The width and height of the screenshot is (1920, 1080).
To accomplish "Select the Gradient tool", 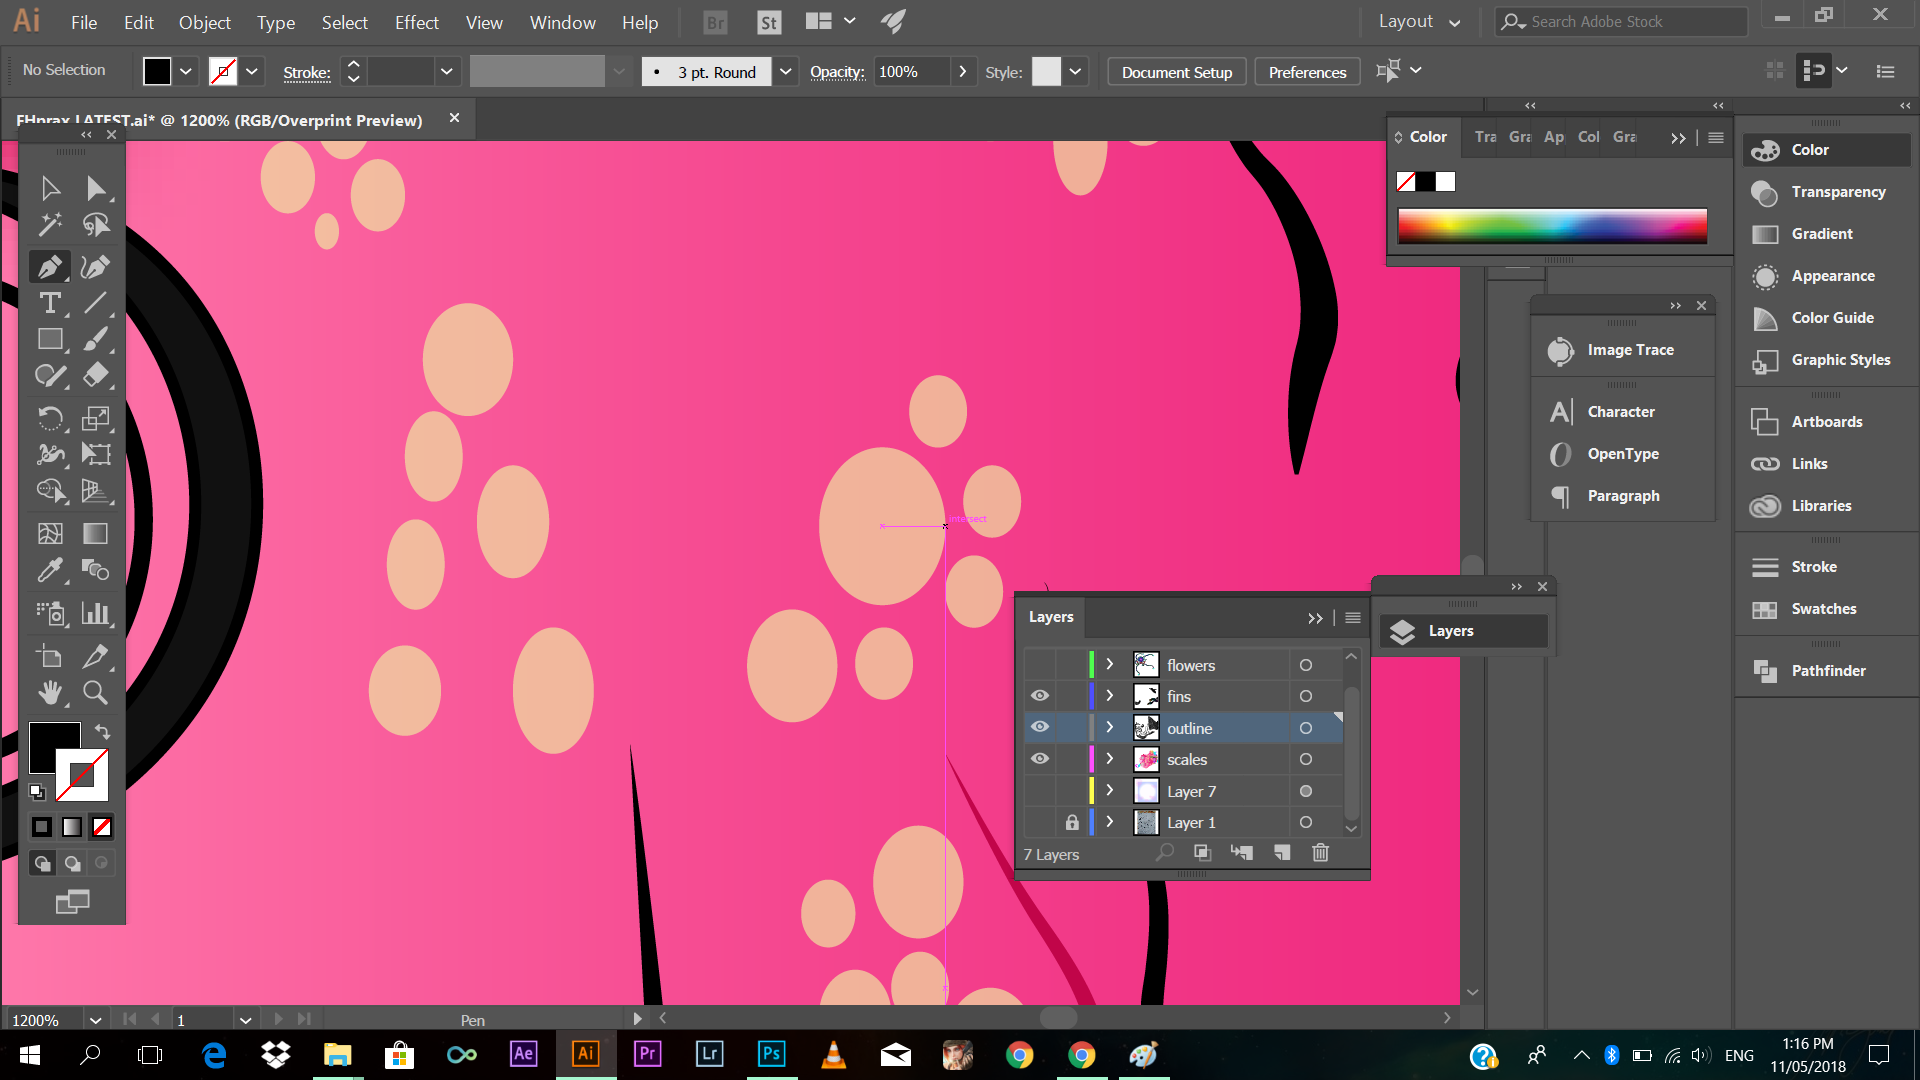I will (x=96, y=533).
